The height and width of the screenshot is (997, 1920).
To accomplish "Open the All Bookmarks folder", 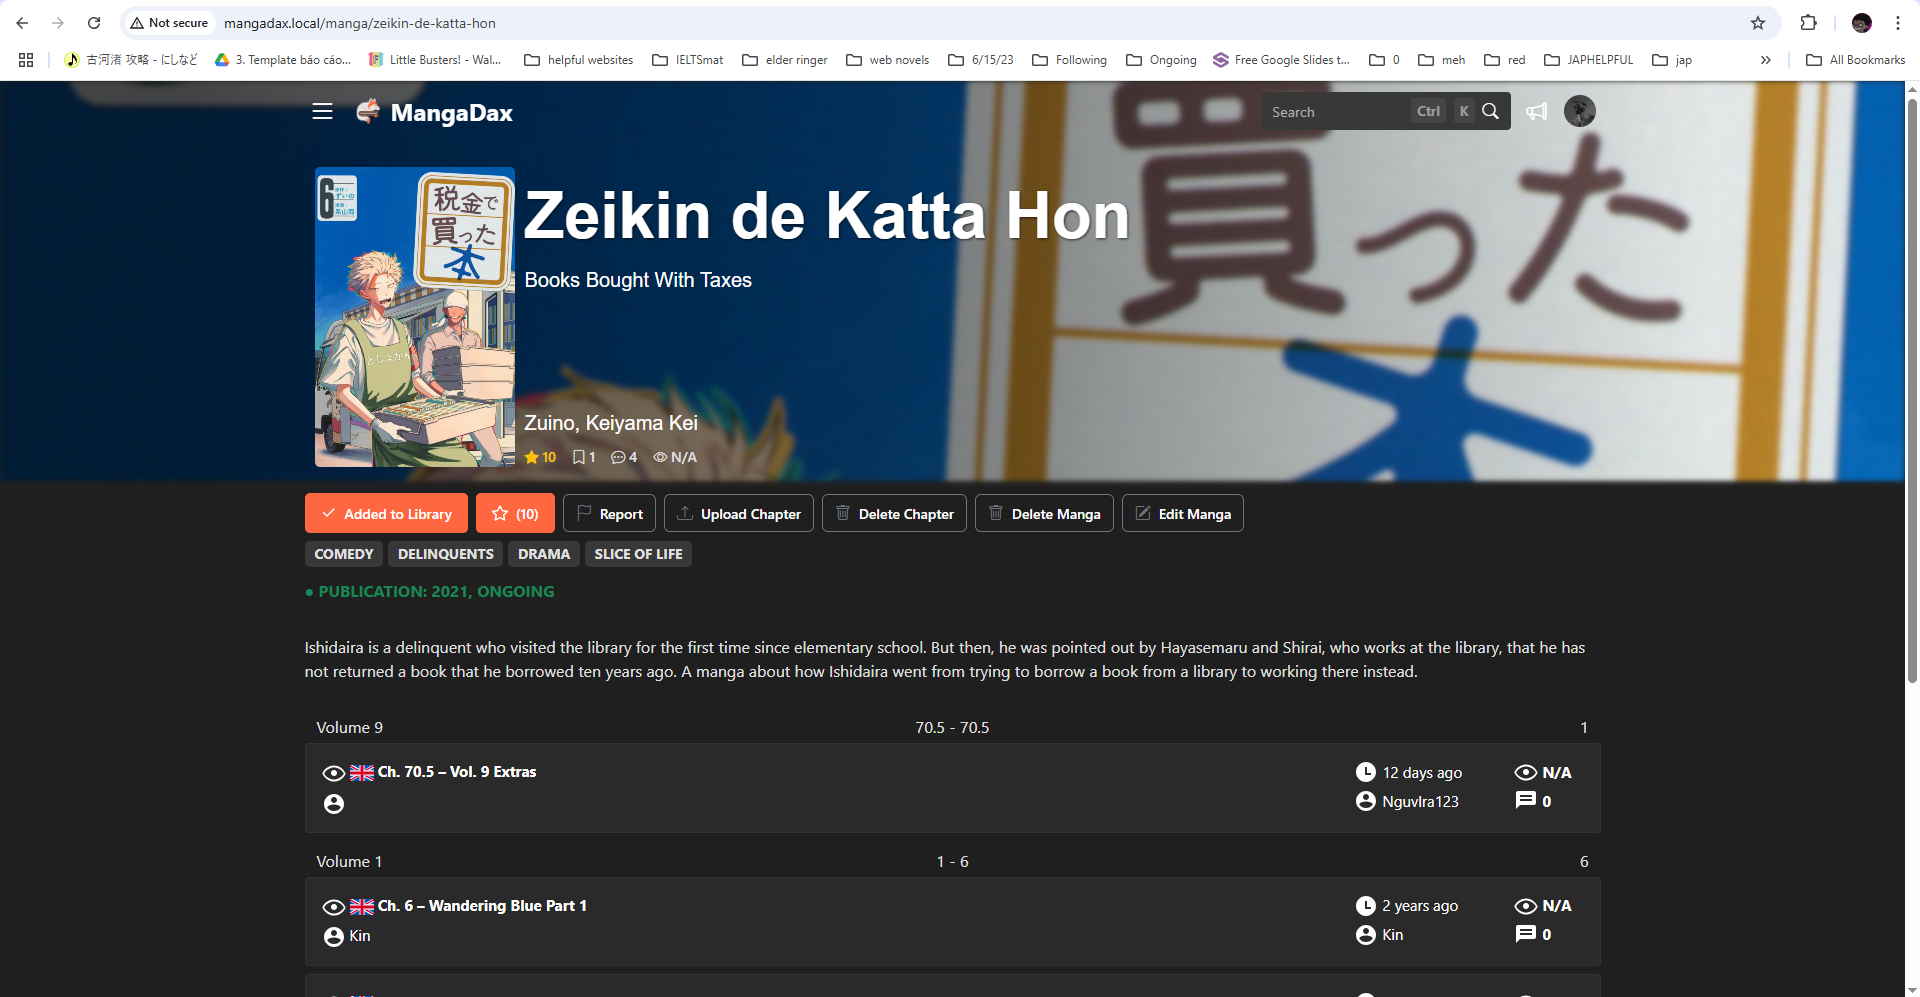I will (x=1856, y=60).
